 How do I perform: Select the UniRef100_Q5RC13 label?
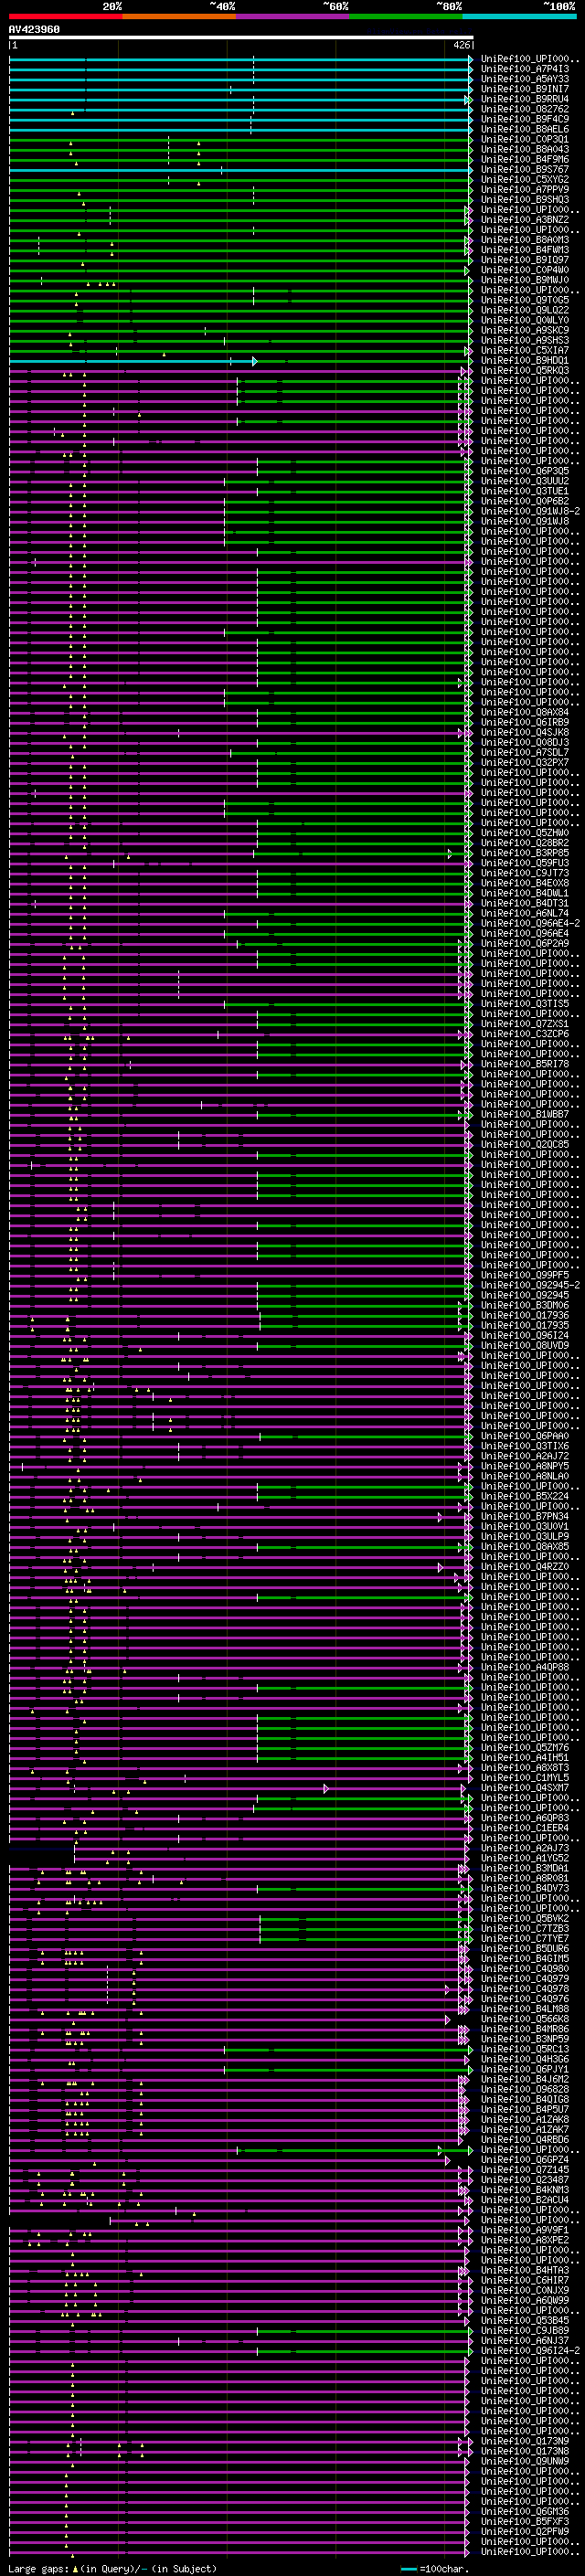click(x=525, y=2049)
